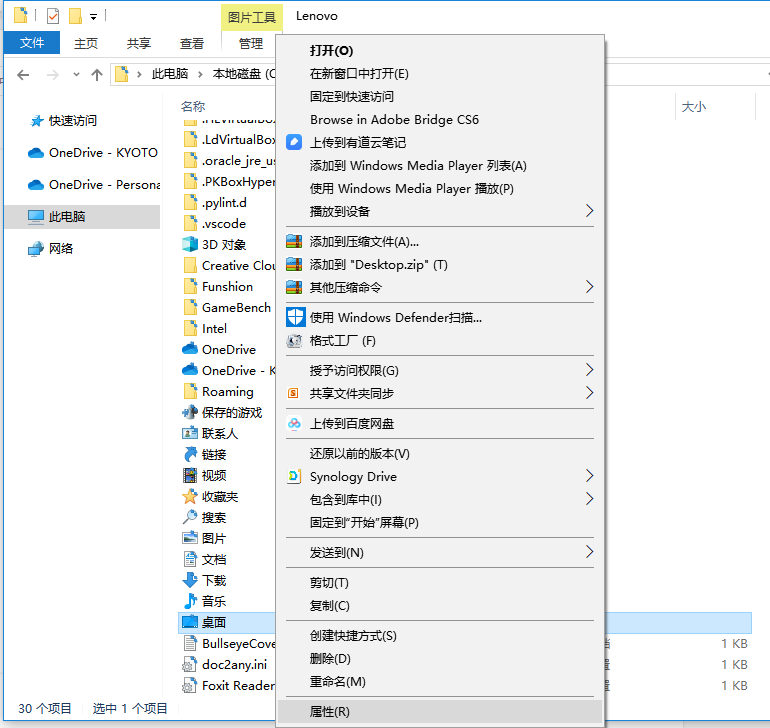
Task: Click the forward arrow navigation button
Action: click(53, 75)
